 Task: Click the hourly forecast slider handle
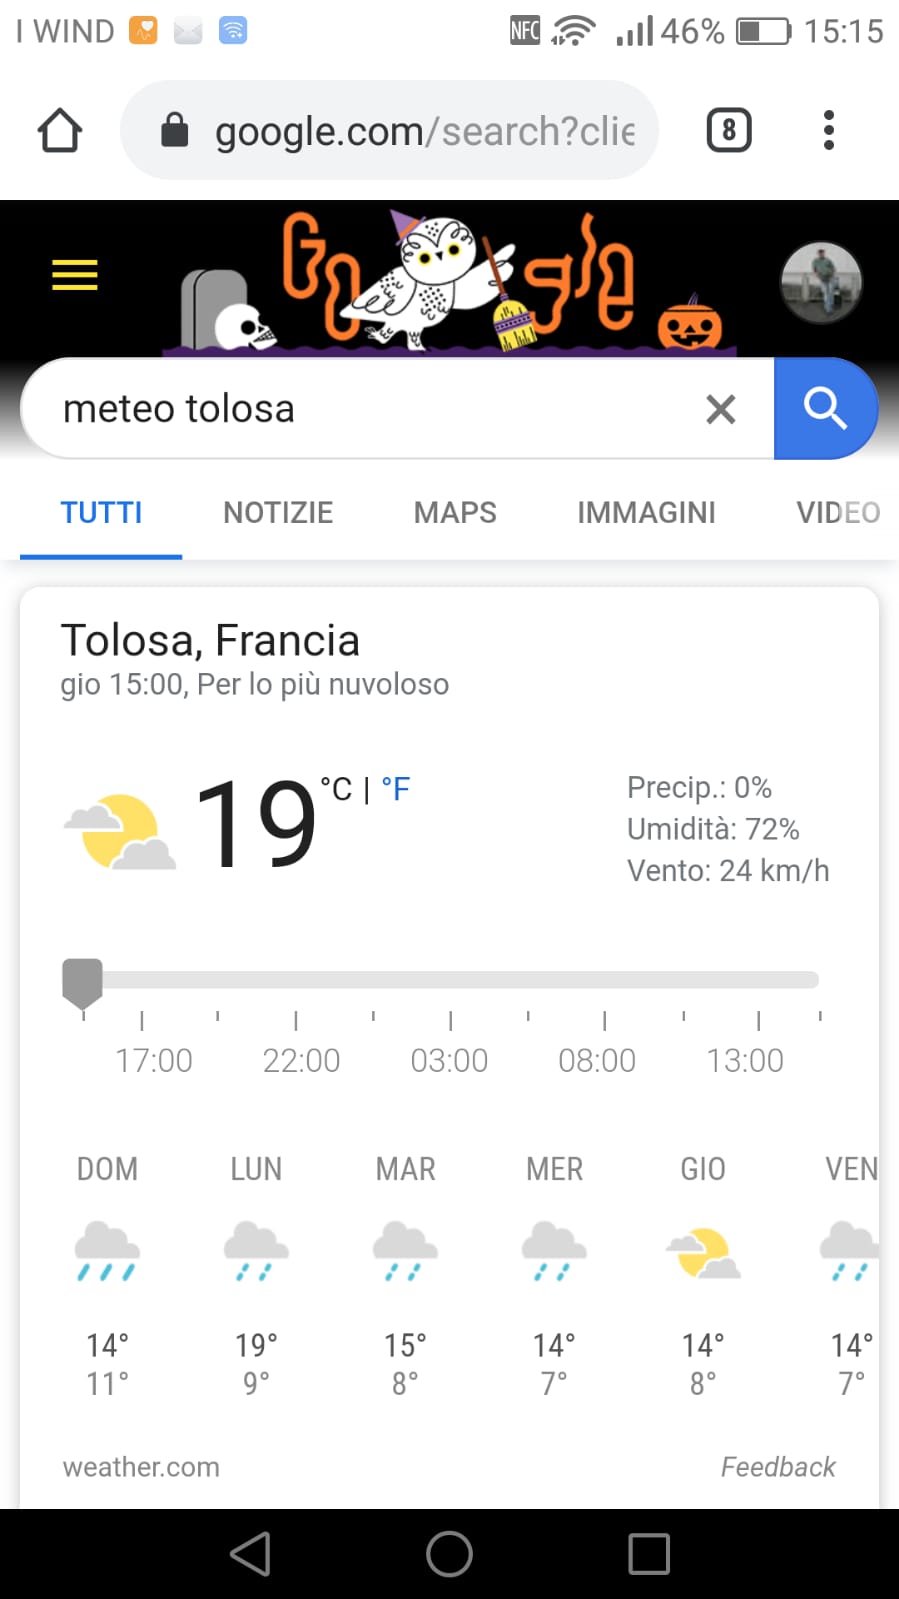82,981
